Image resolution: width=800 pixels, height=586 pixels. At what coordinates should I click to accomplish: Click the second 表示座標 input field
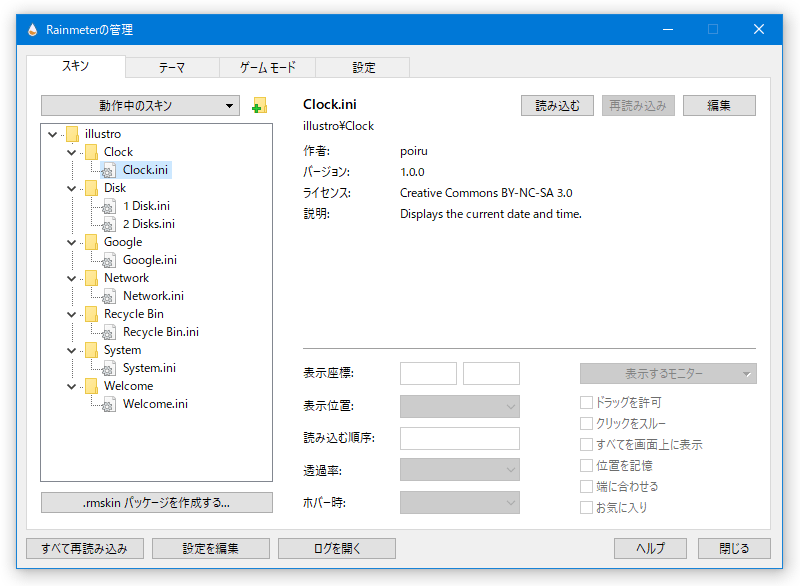coord(491,373)
